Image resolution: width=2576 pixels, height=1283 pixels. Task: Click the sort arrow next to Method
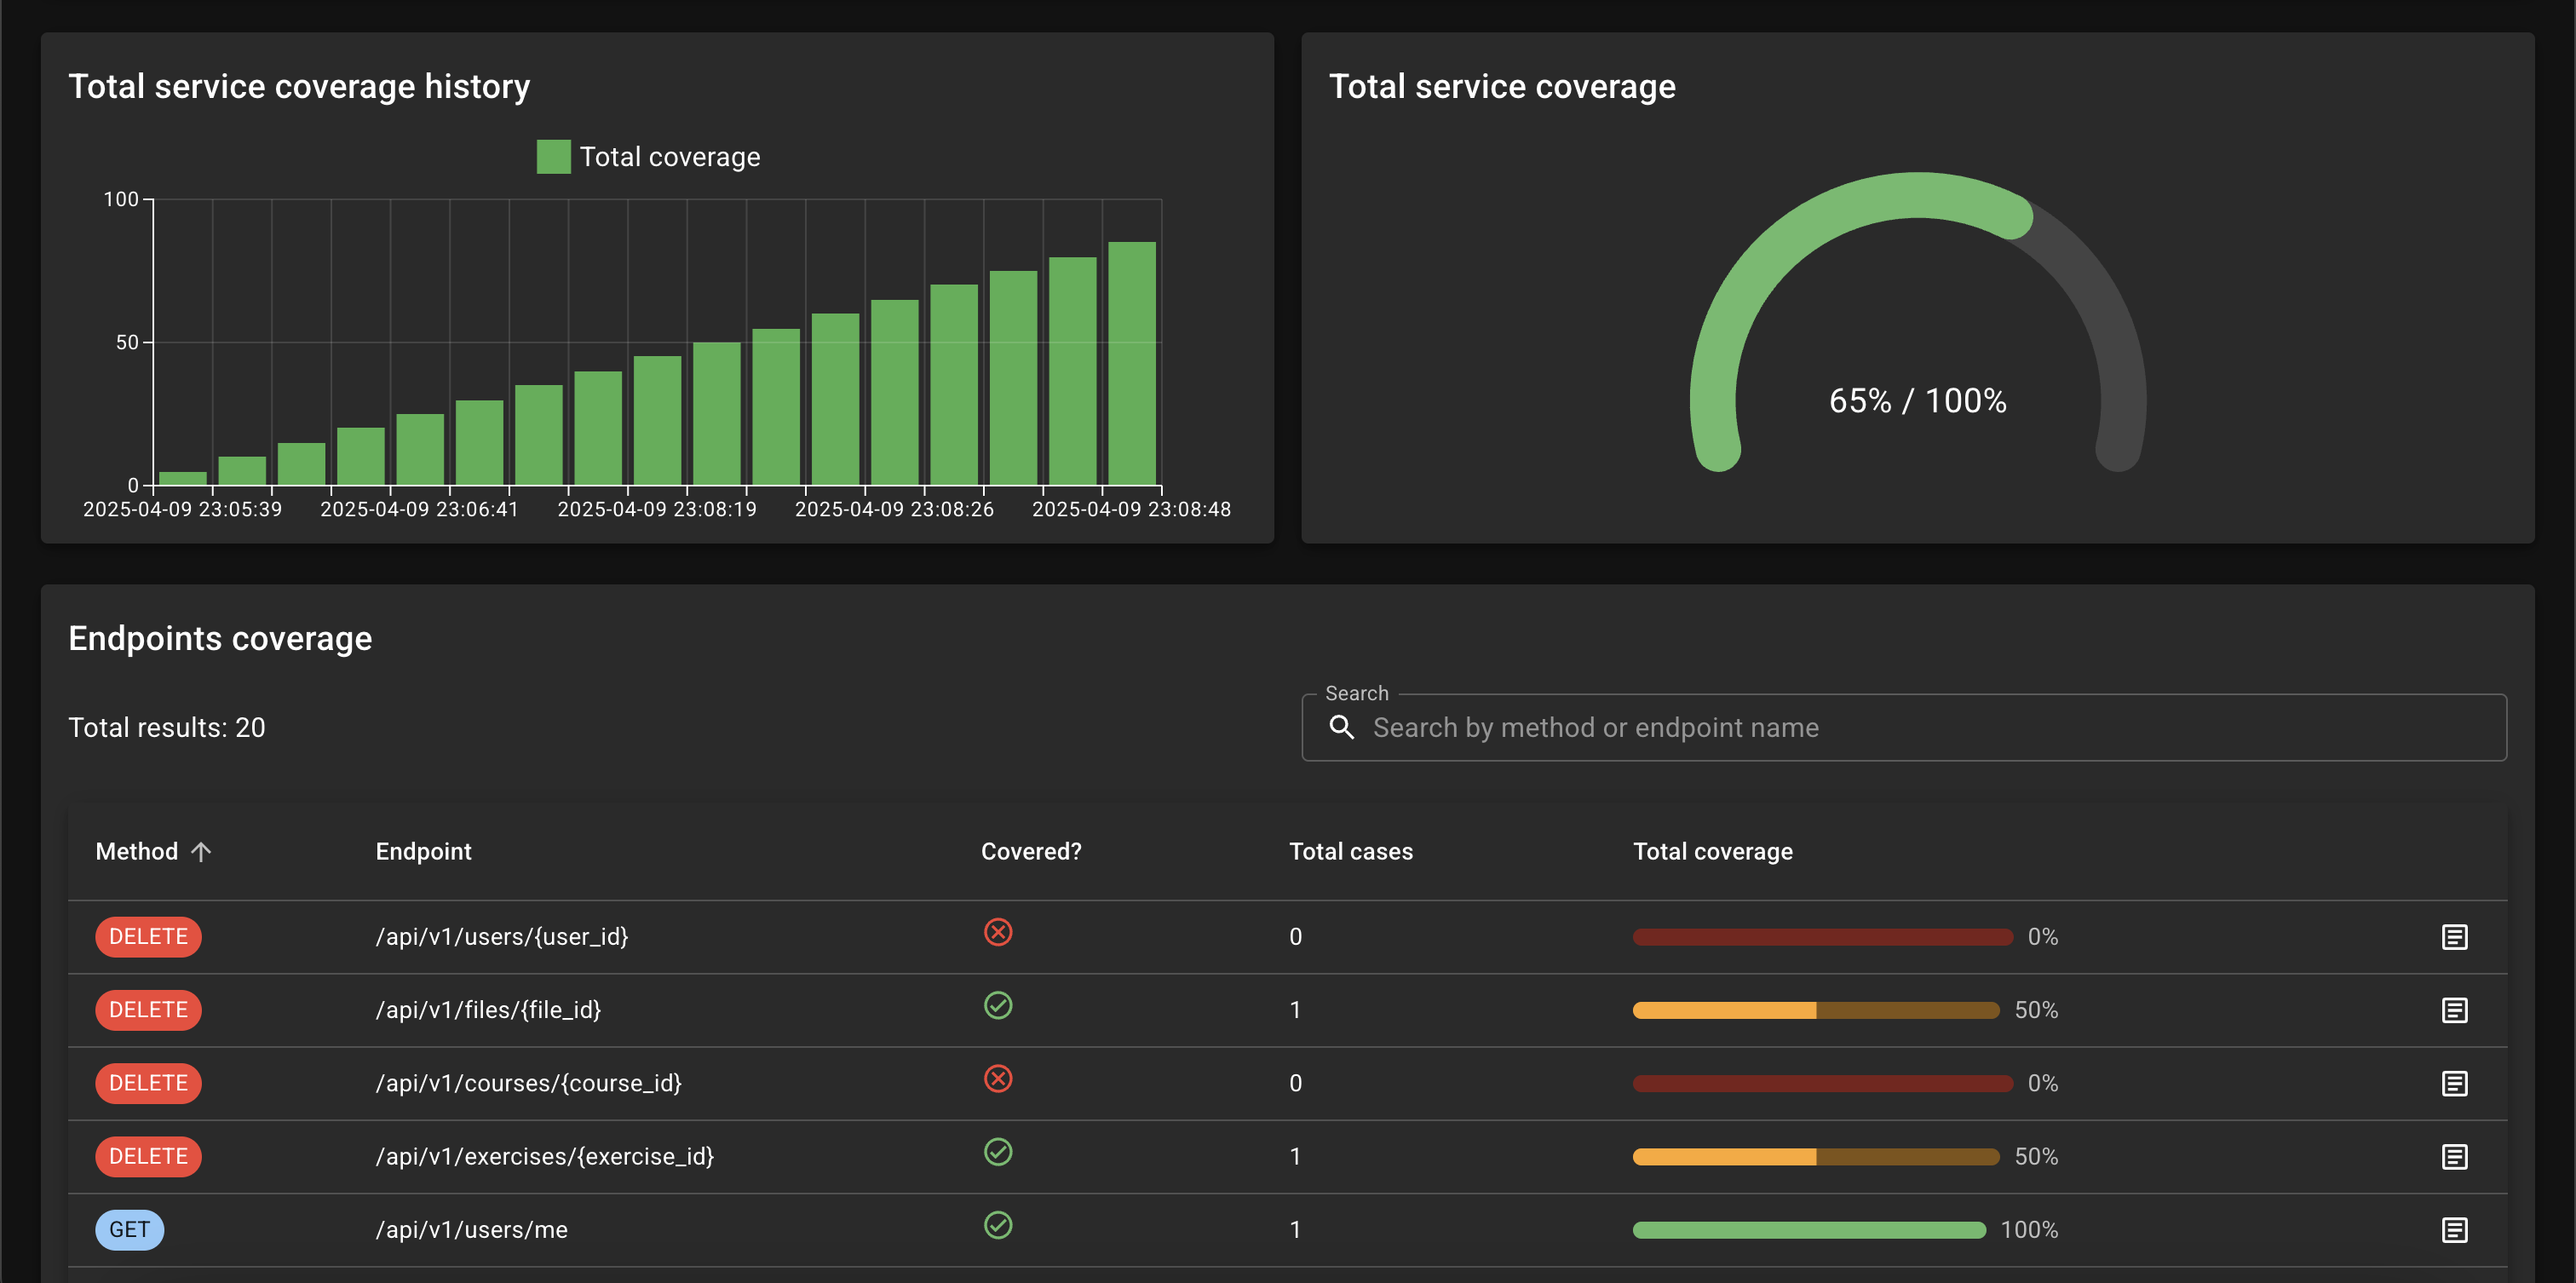(201, 852)
